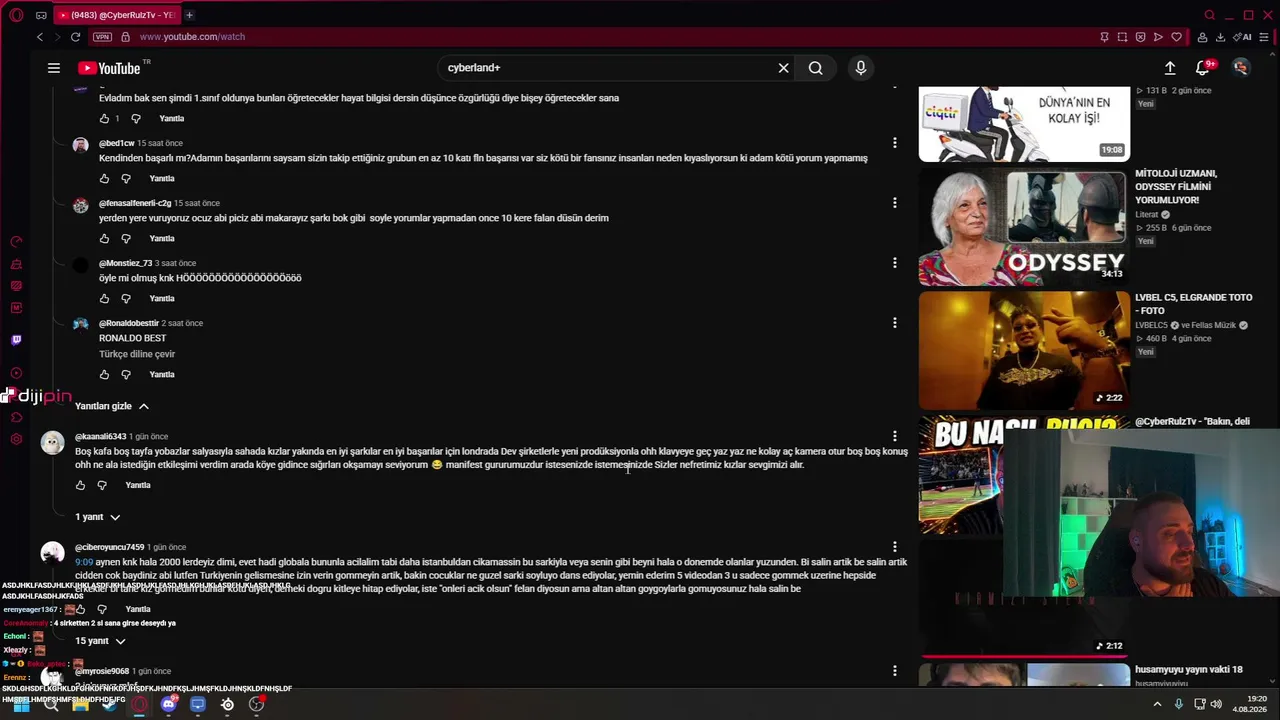This screenshot has width=1280, height=720.
Task: Click 'Türkçe diline çevir' translate link
Action: (137, 354)
